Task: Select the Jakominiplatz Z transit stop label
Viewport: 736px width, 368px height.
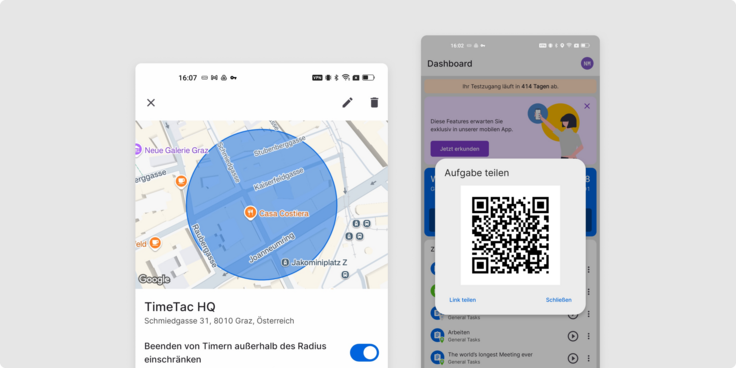Action: (319, 262)
